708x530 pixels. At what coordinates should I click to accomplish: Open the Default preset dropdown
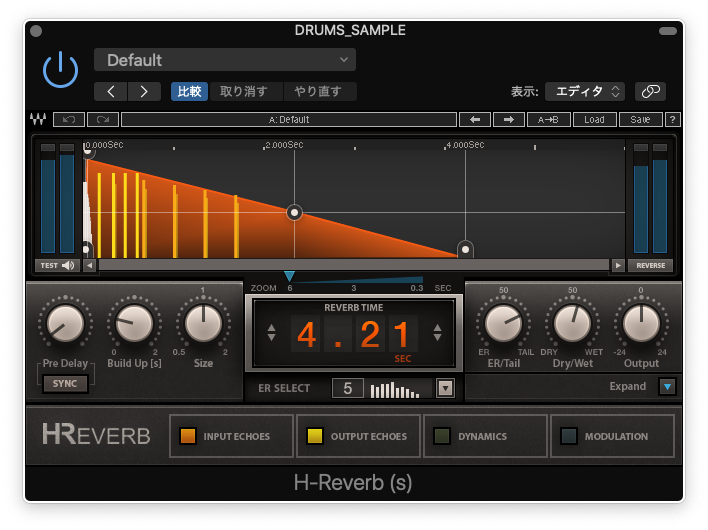click(225, 60)
